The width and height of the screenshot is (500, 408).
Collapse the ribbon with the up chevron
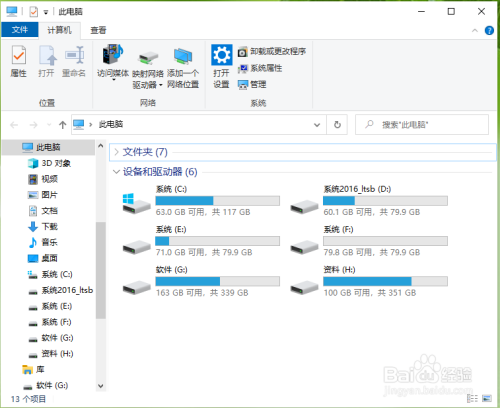click(x=475, y=31)
